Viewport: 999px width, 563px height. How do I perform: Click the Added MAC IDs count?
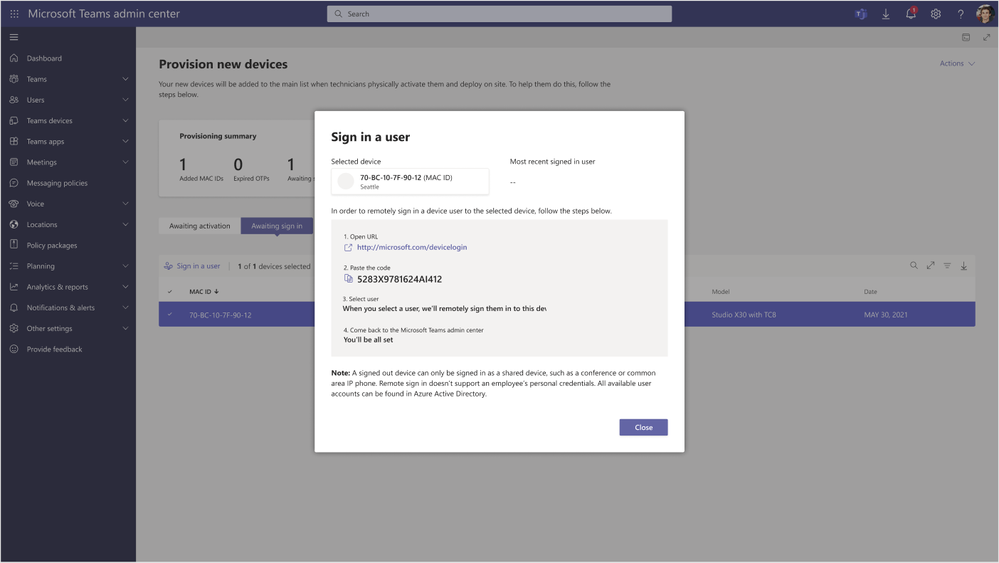182,164
